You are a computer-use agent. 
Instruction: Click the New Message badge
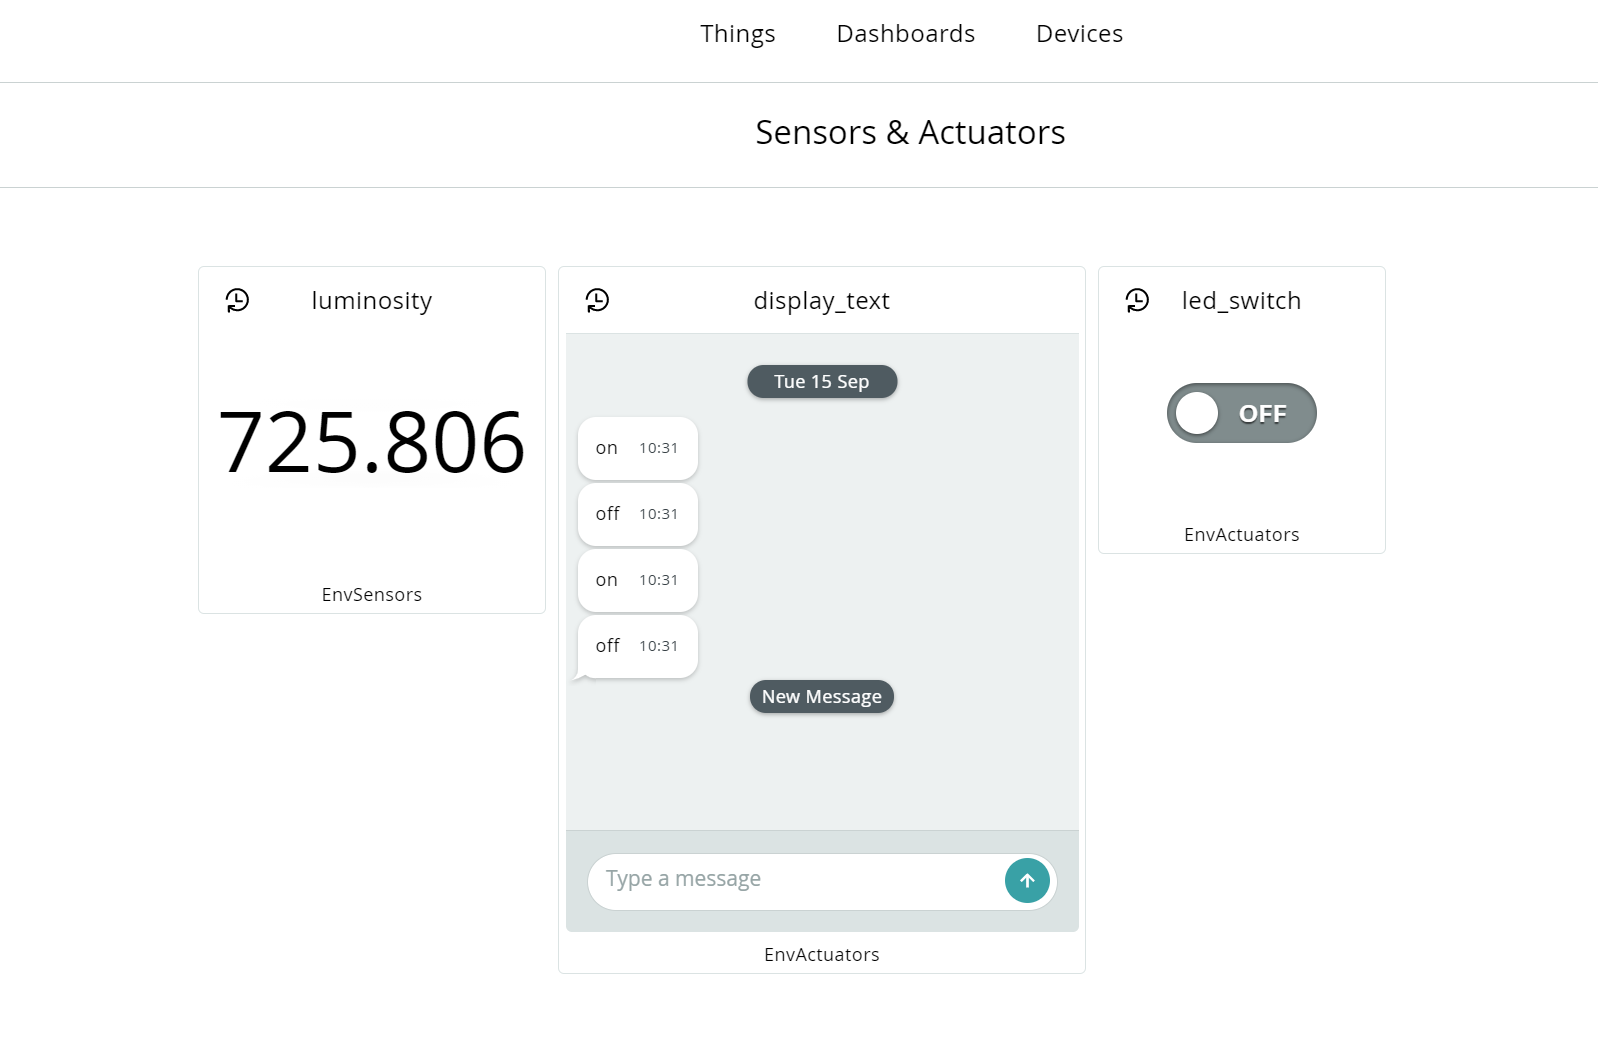pos(822,697)
